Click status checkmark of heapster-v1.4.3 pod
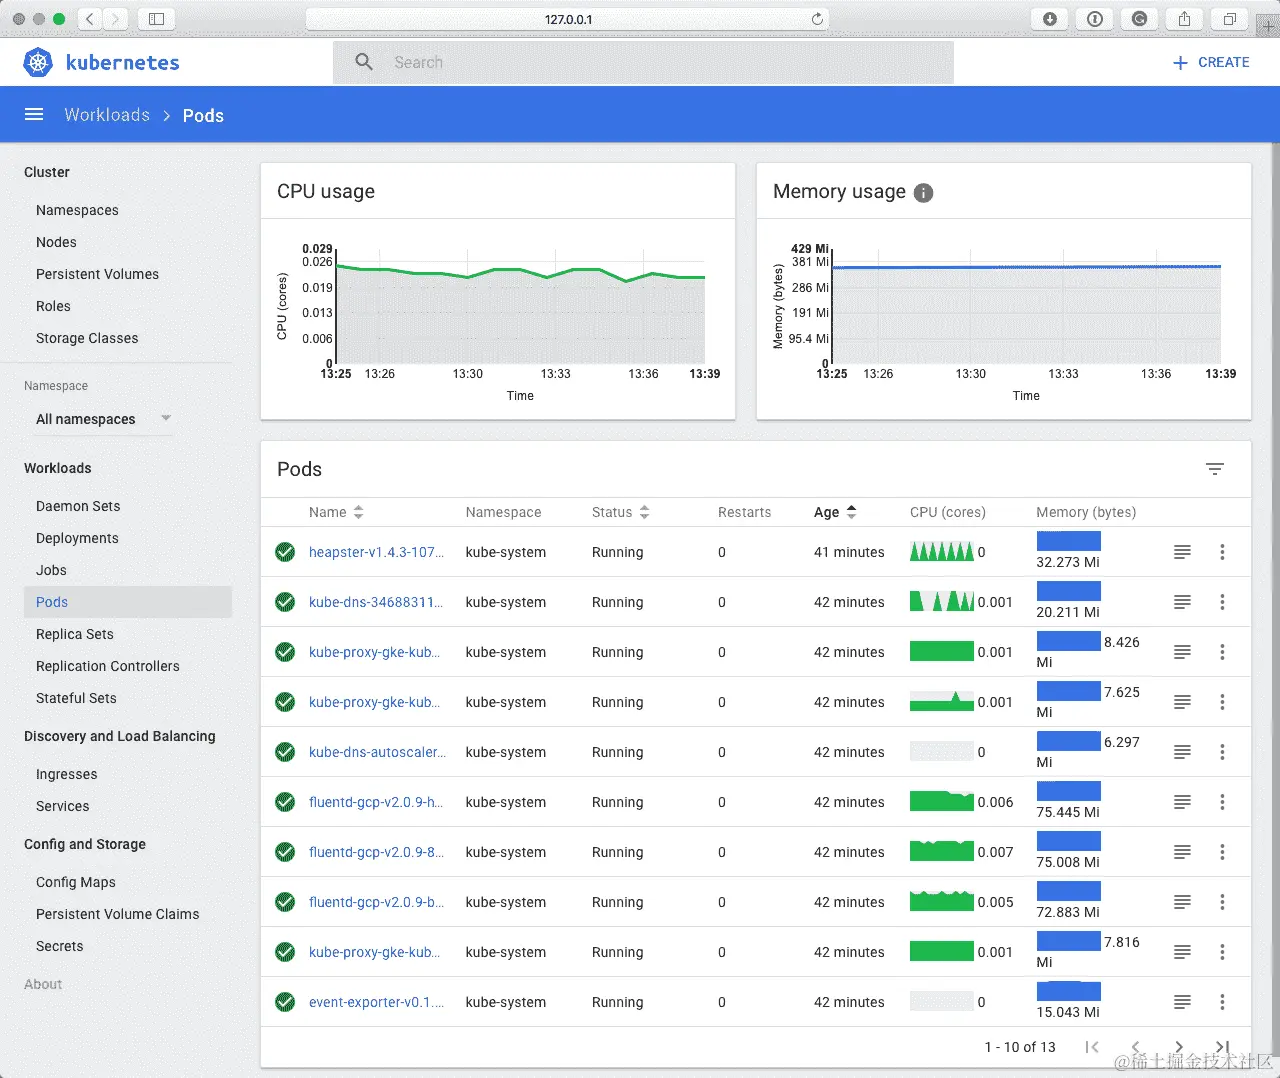 (285, 552)
